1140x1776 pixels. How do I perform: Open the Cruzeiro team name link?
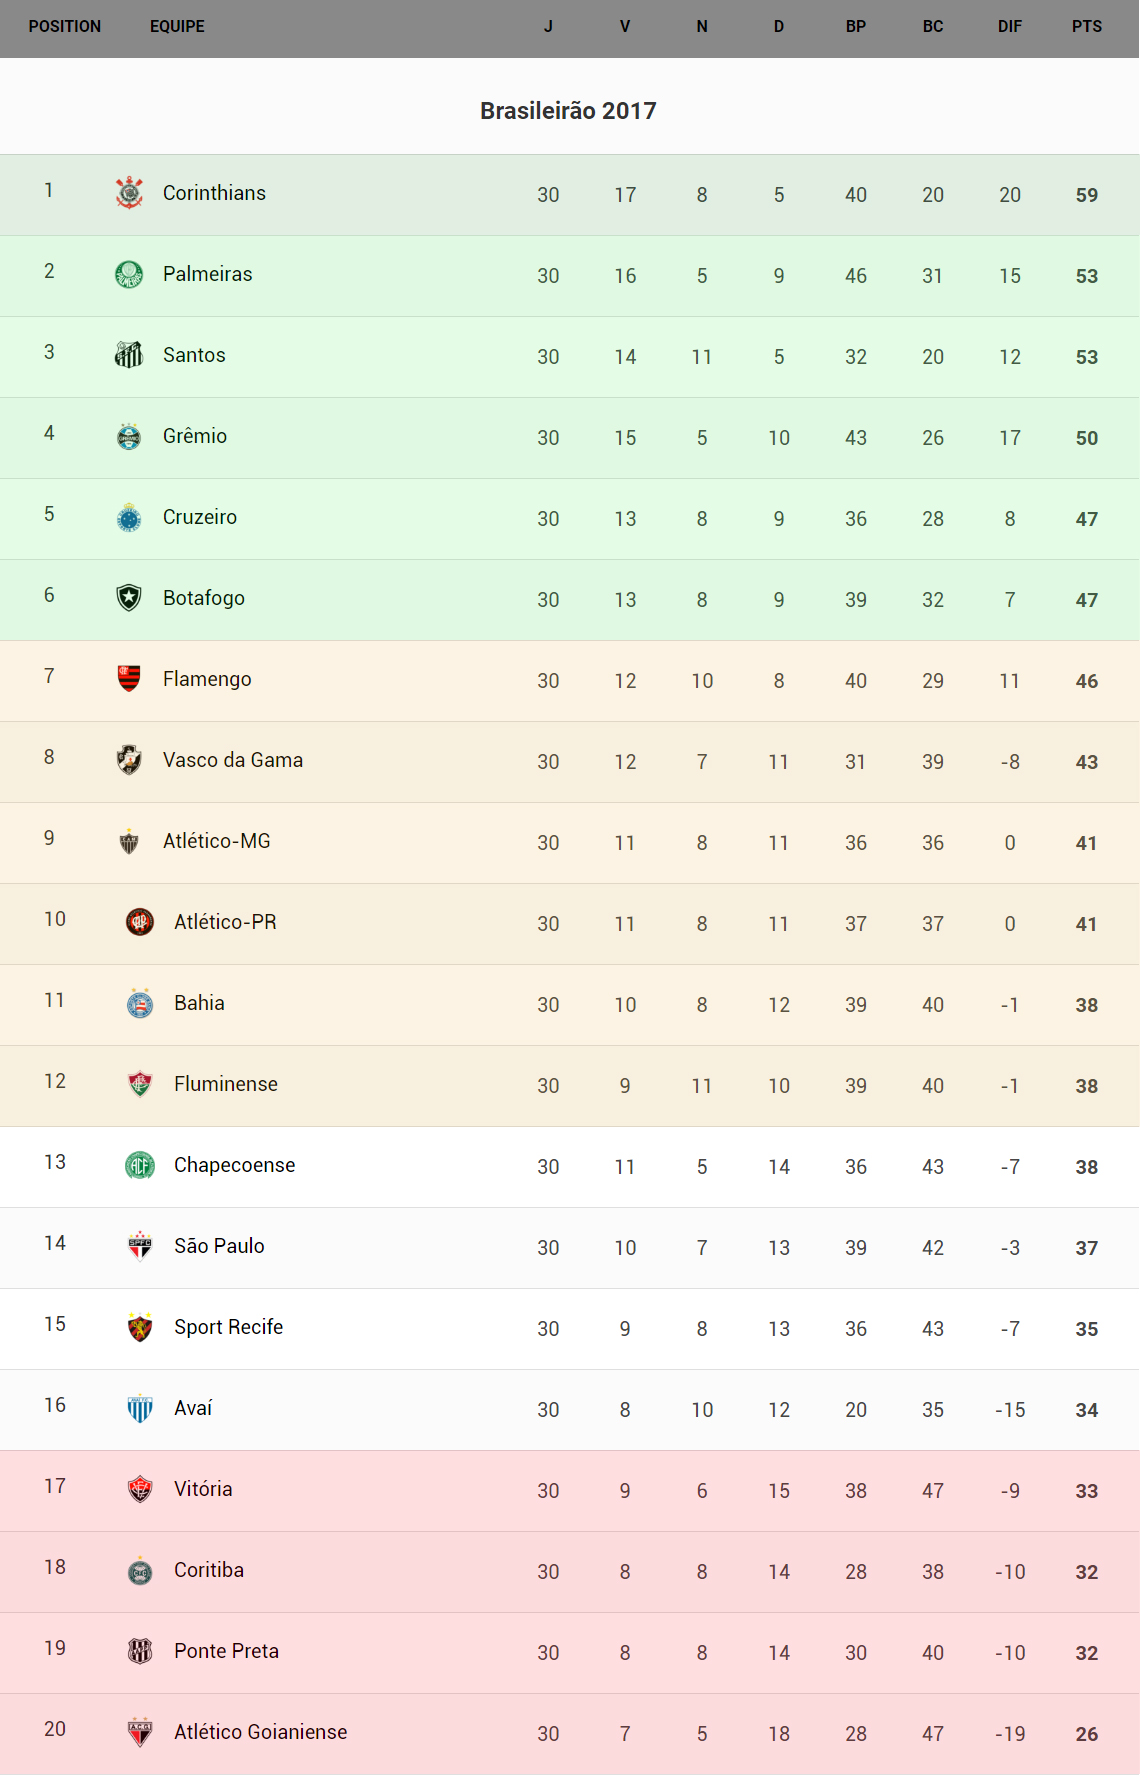[200, 517]
